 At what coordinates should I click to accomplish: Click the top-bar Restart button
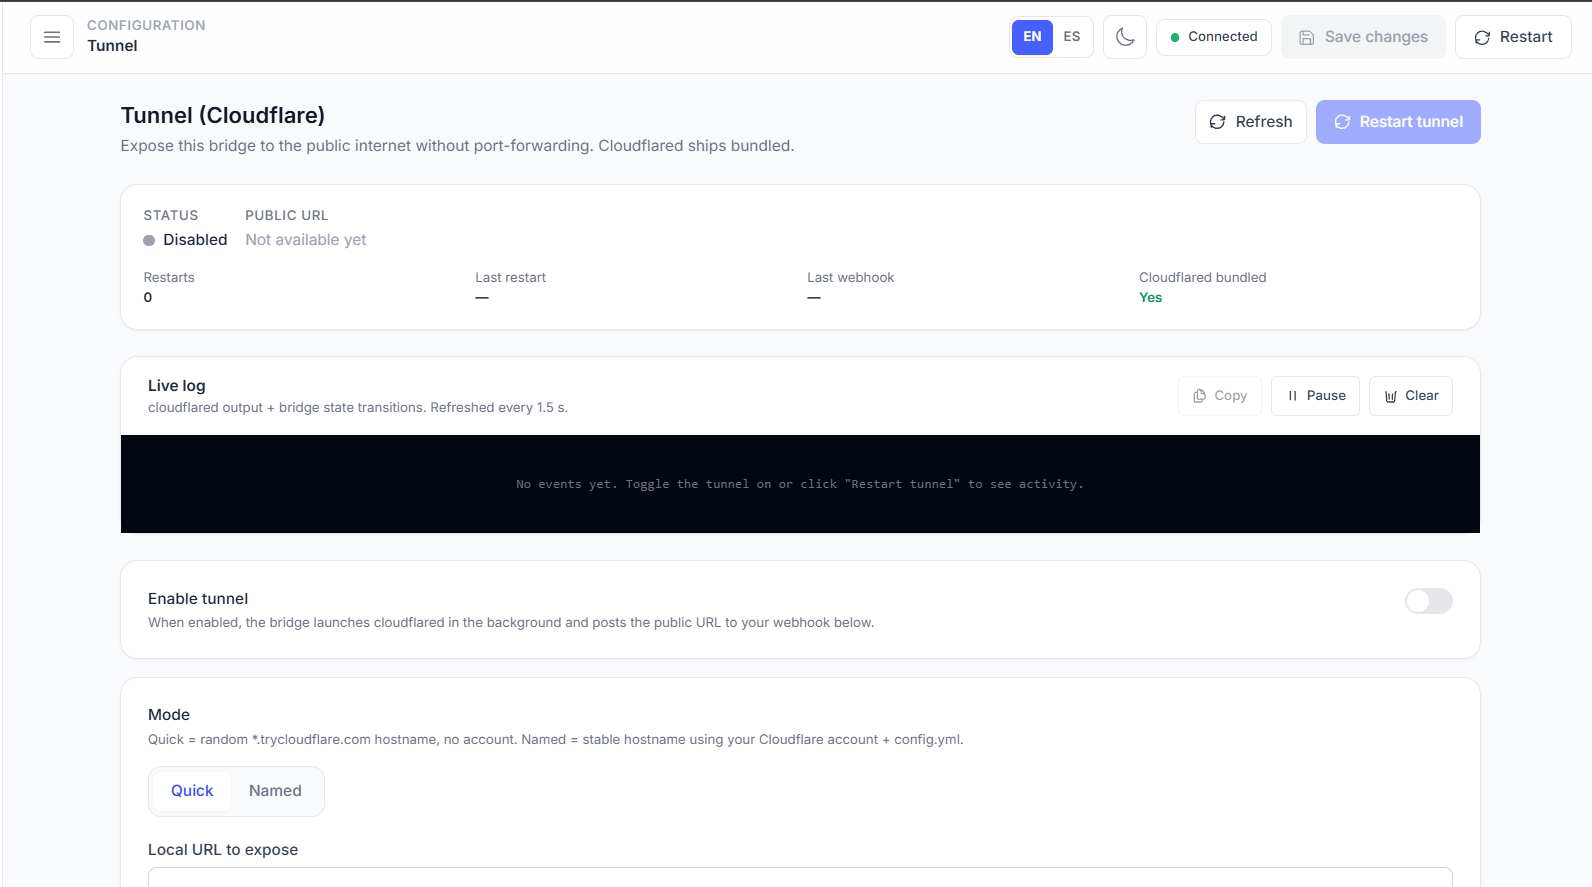click(x=1513, y=37)
